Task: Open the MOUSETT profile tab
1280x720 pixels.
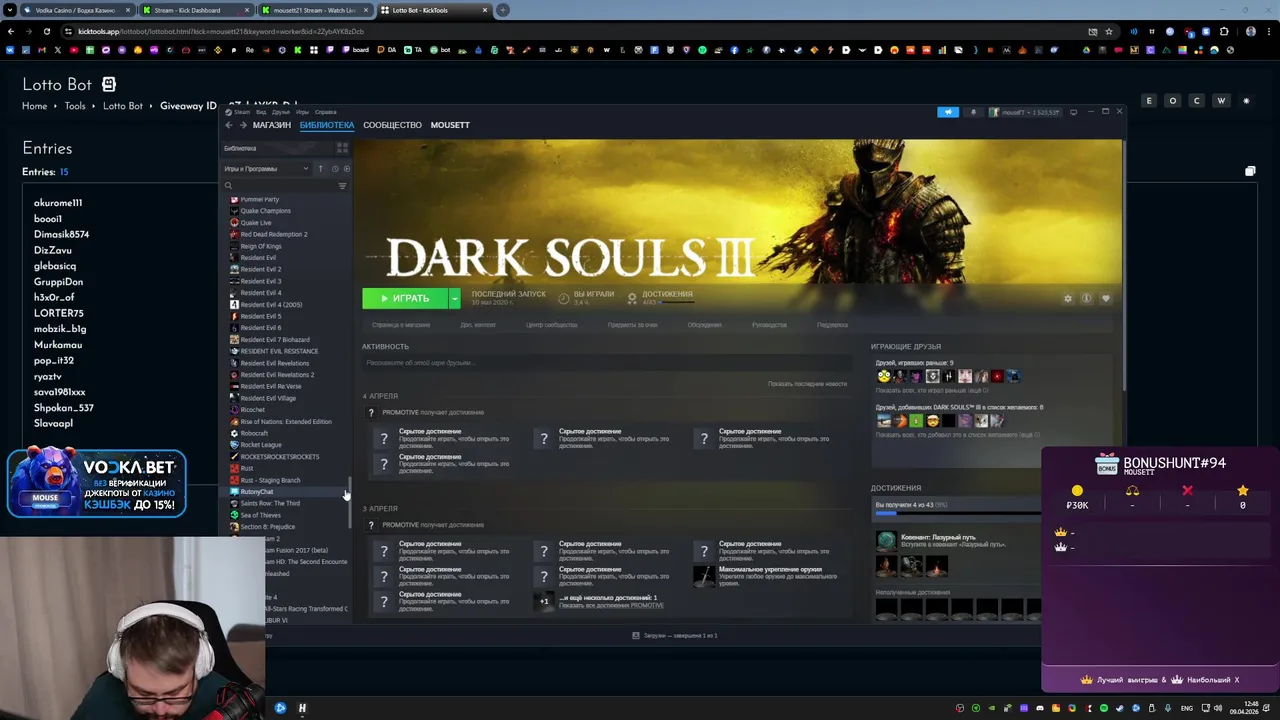Action: (450, 125)
